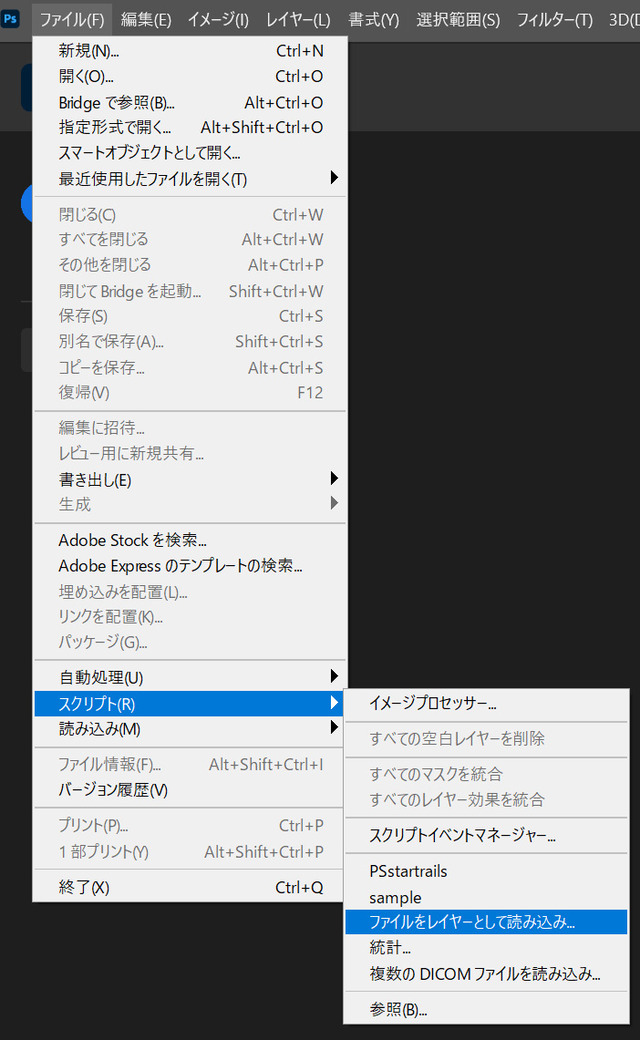Select スマートオブジェクトとして開く... entry

tap(190, 153)
